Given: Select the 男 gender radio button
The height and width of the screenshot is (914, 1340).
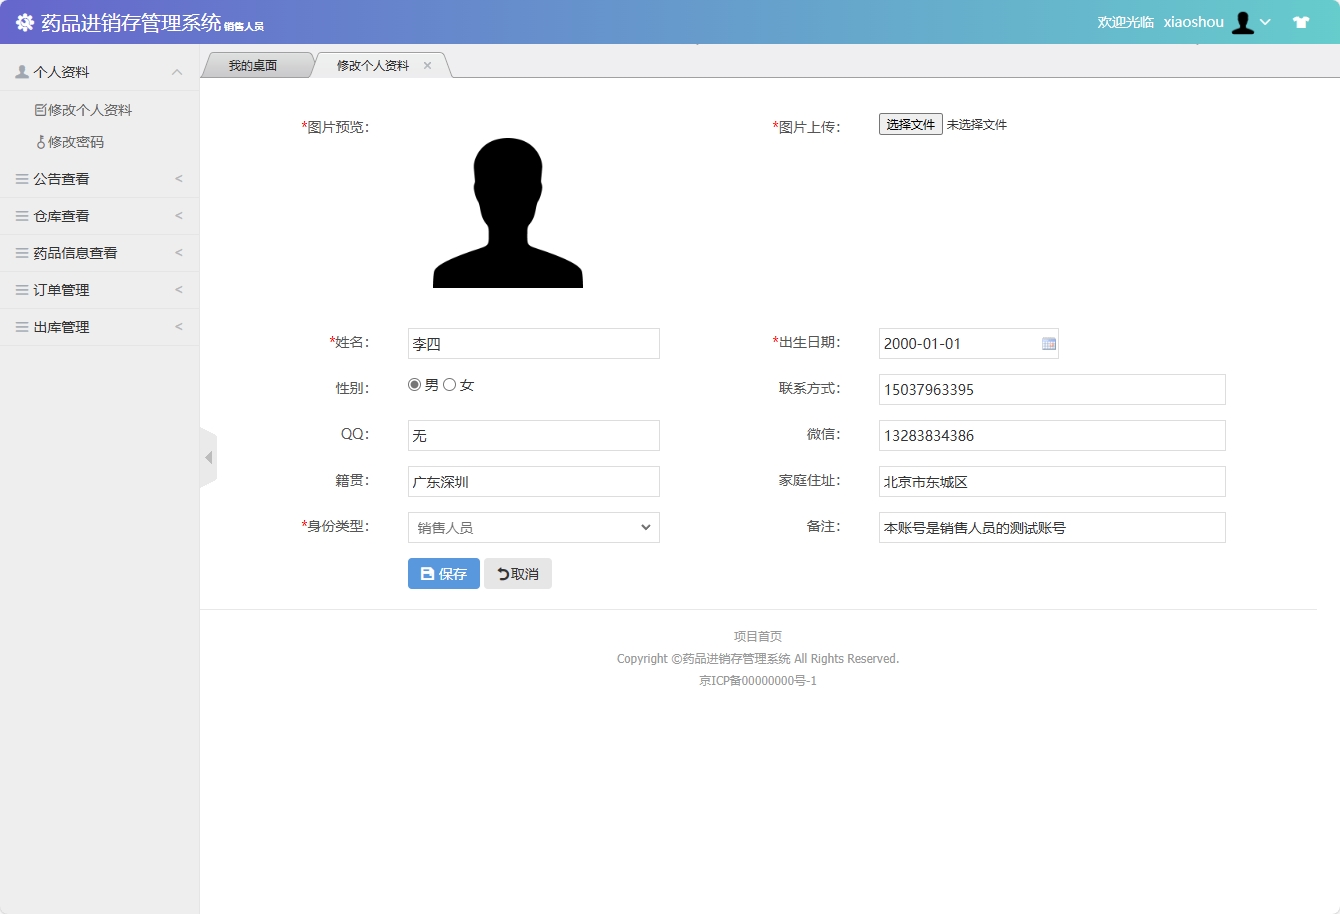Looking at the screenshot, I should [413, 383].
